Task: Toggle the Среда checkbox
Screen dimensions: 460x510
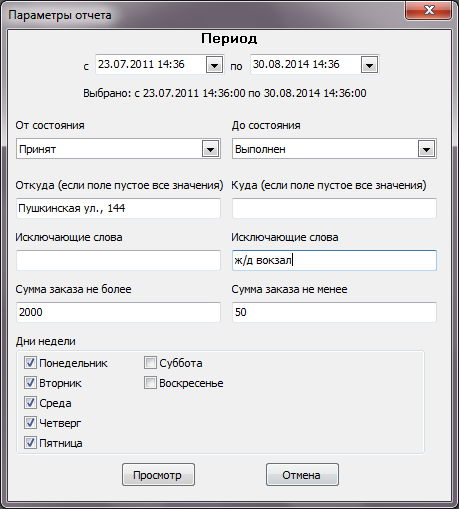Action: click(x=30, y=403)
